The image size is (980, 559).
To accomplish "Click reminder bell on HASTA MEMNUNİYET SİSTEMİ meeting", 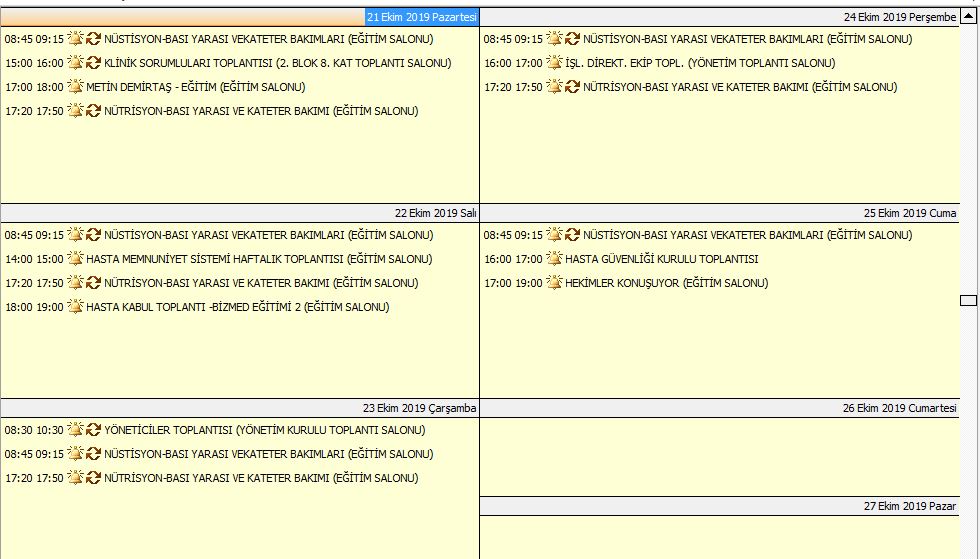I will (x=75, y=259).
